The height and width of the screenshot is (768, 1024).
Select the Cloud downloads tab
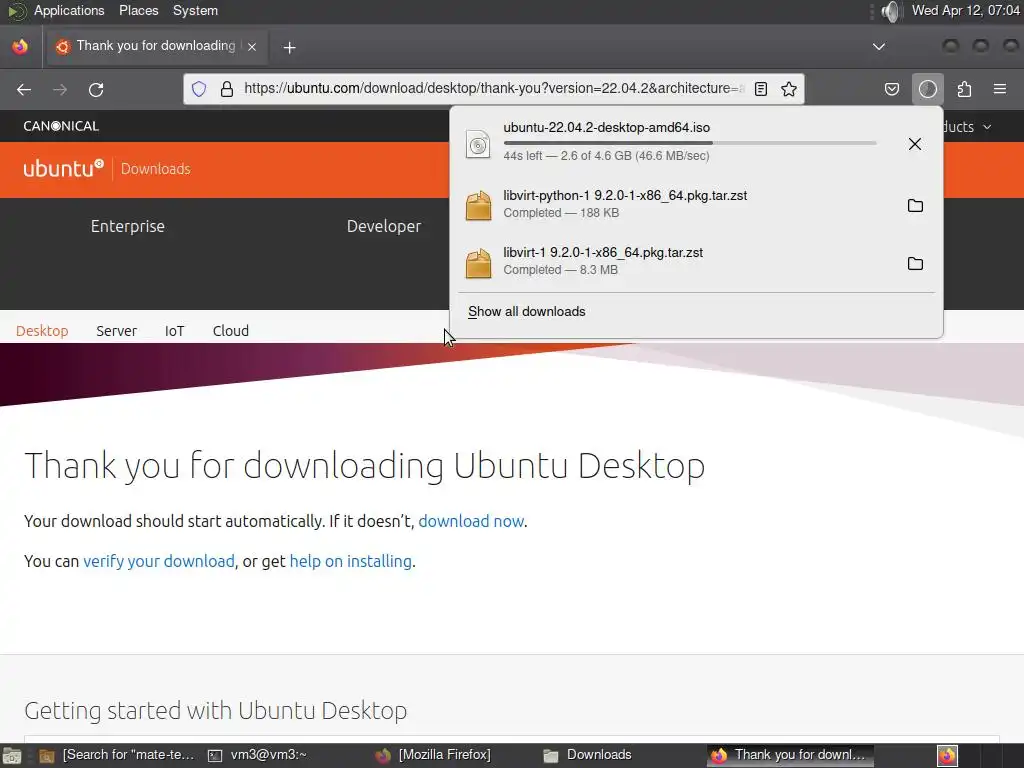click(x=231, y=330)
